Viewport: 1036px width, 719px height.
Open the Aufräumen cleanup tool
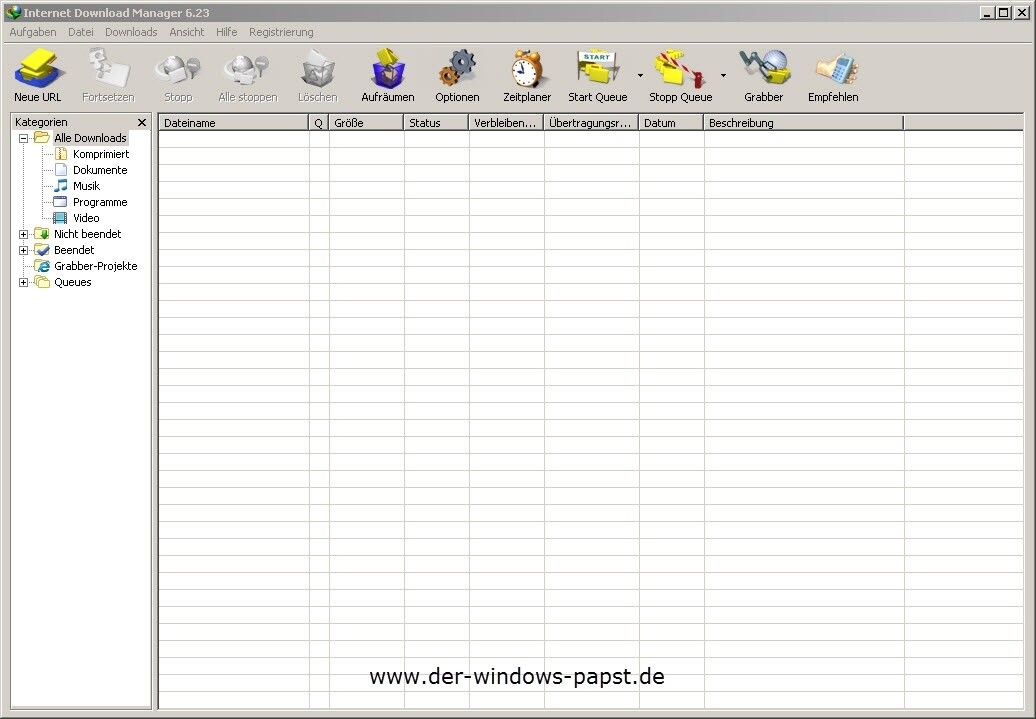[387, 70]
